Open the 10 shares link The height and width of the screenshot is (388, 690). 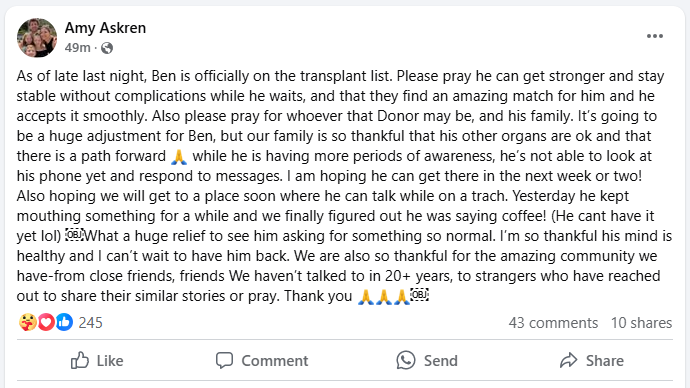tap(641, 323)
